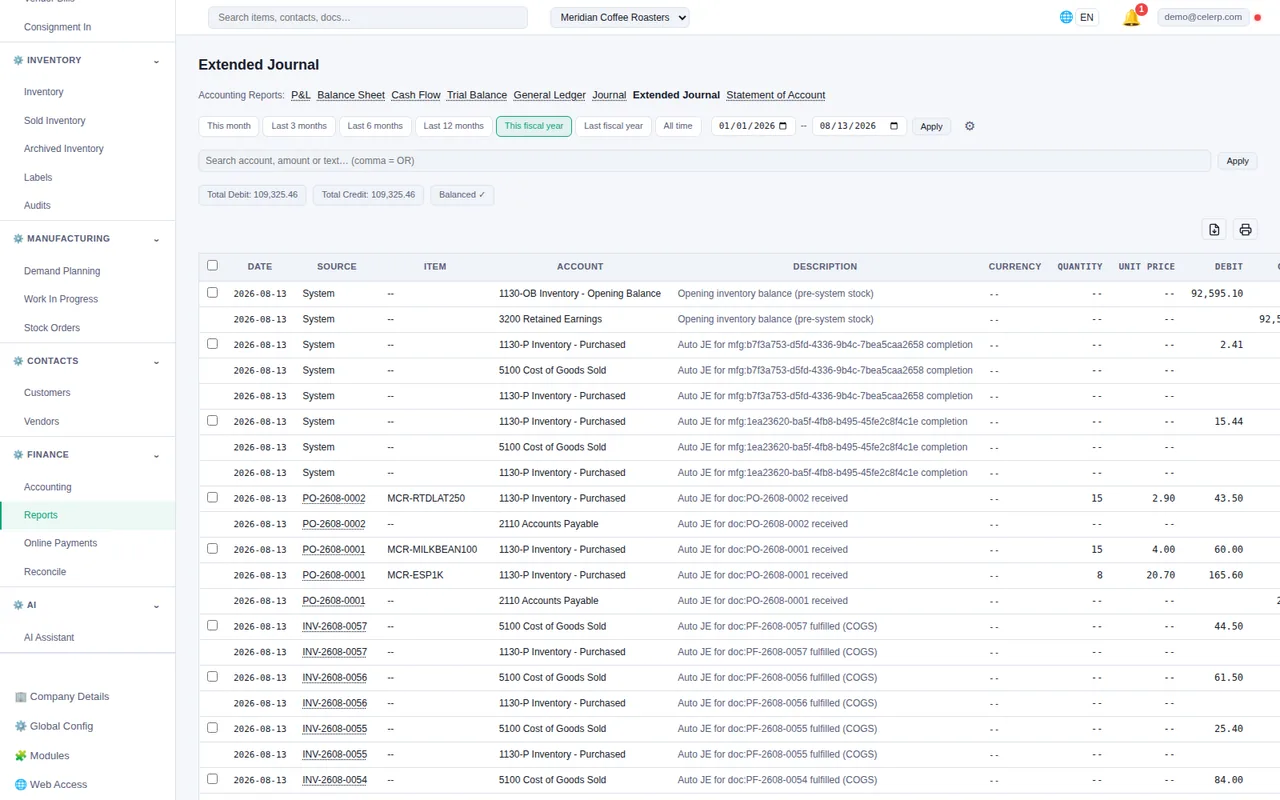Screen dimensions: 1280x800
Task: Check the first INV-2608-0056 row checkbox
Action: pyautogui.click(x=212, y=677)
